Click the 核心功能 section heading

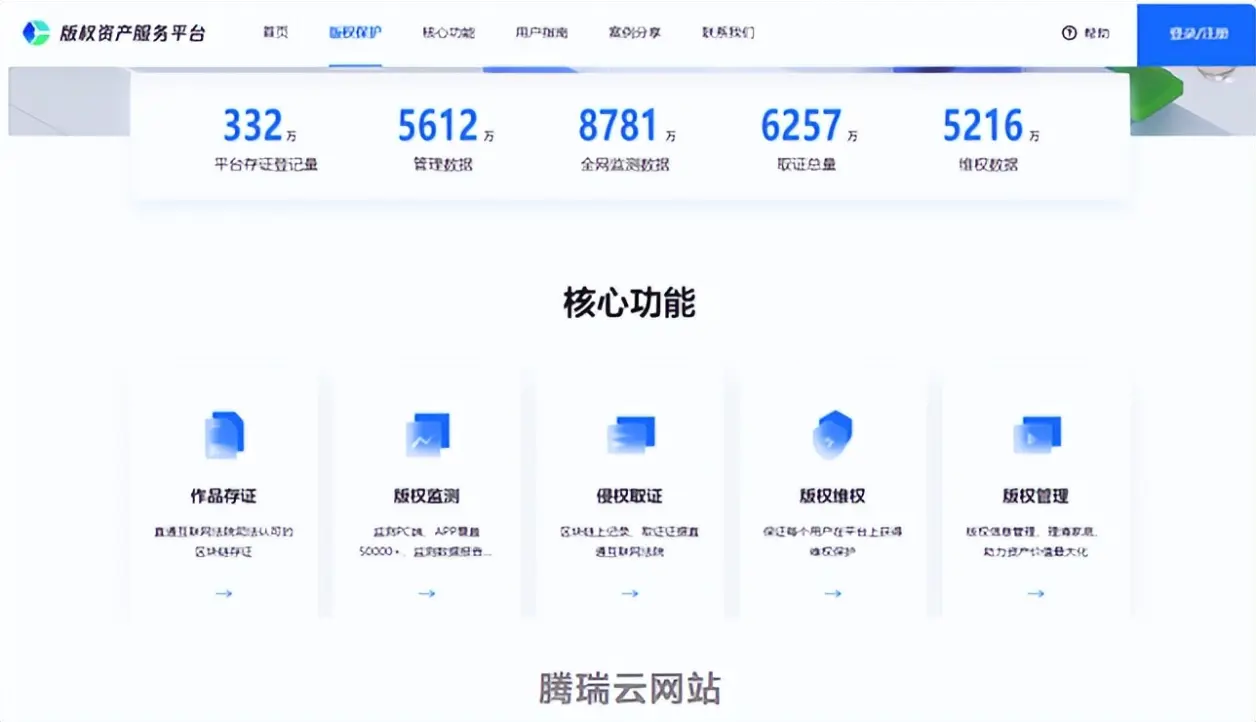(629, 303)
